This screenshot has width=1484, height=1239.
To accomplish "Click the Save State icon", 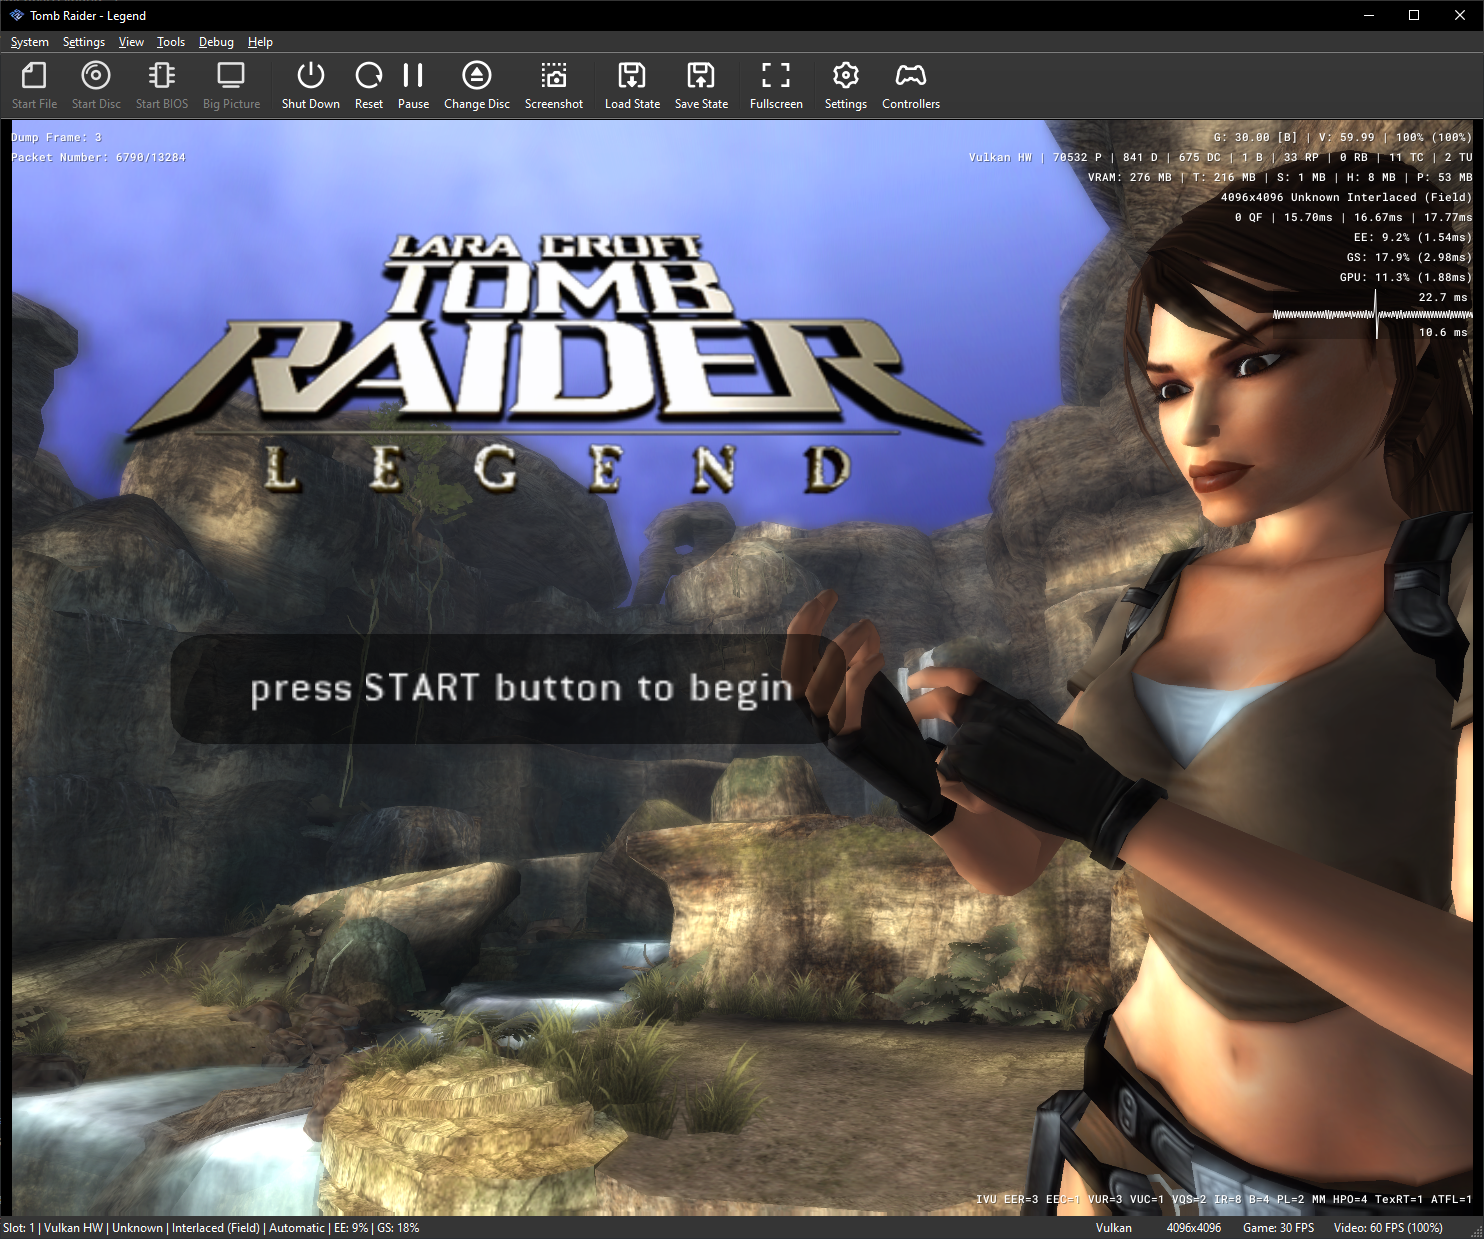I will point(701,76).
